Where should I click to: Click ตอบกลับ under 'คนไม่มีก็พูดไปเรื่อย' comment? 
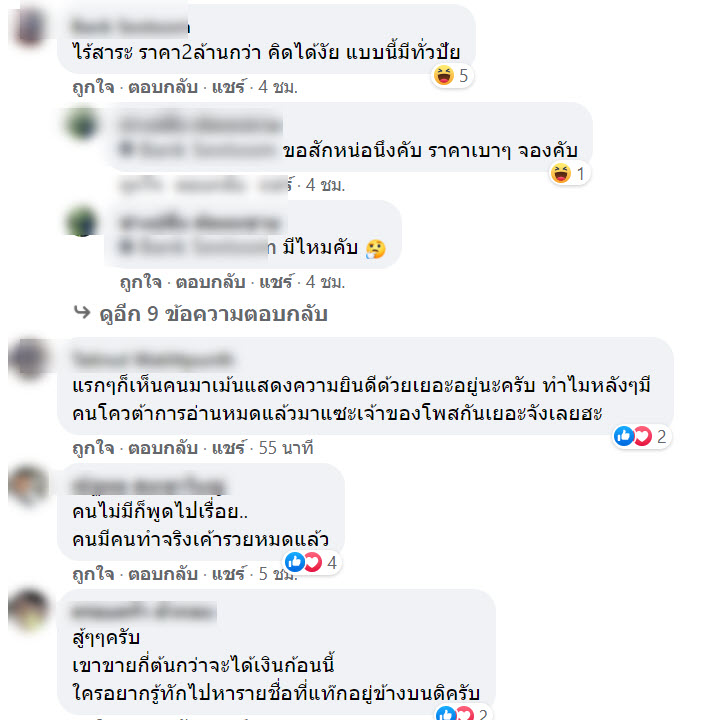click(163, 574)
